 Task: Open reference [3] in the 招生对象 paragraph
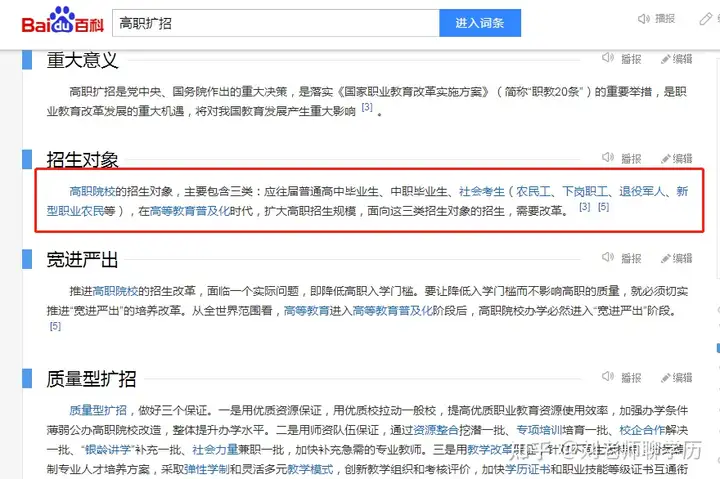[585, 207]
